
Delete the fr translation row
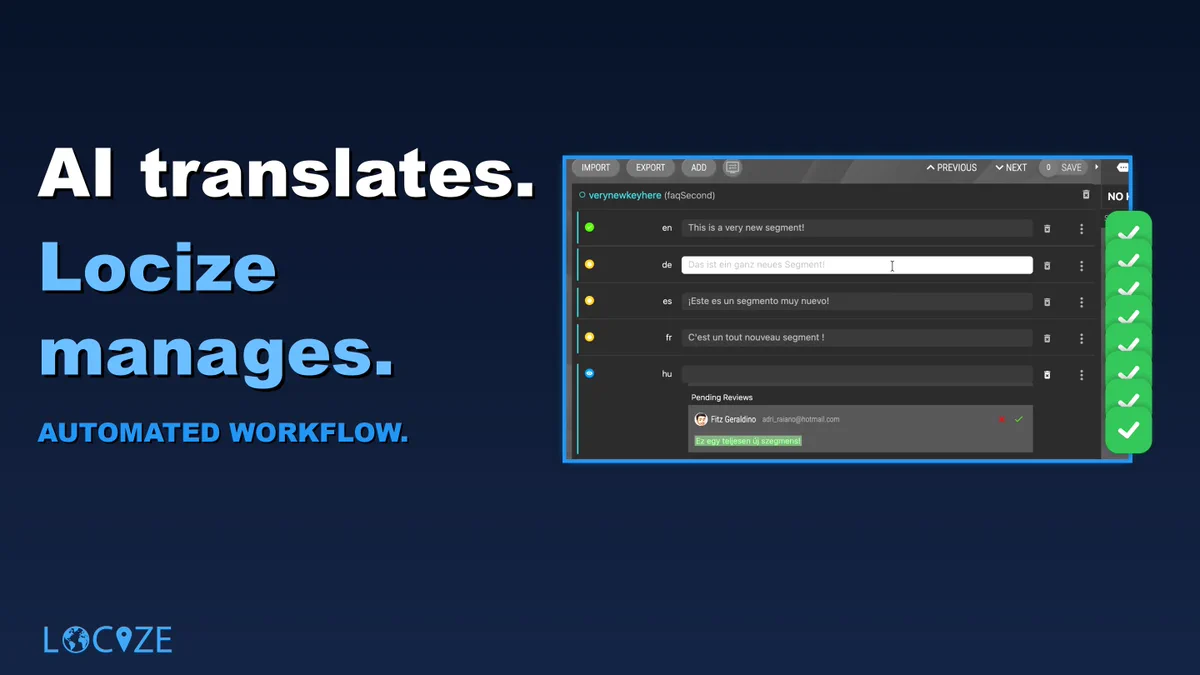1047,339
